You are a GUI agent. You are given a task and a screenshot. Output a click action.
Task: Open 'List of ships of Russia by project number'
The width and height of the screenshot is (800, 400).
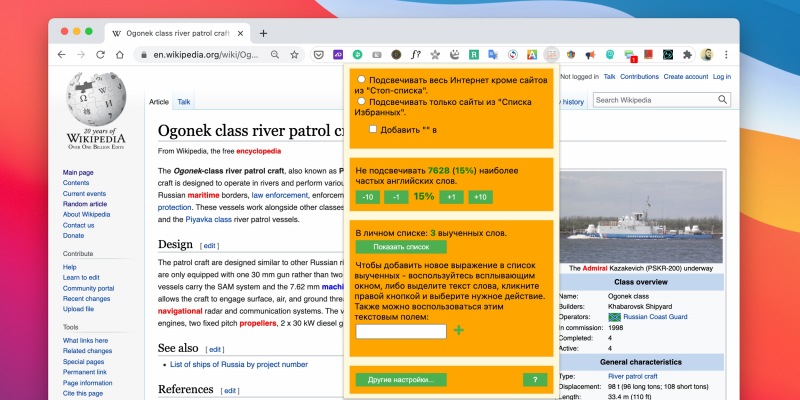point(239,364)
